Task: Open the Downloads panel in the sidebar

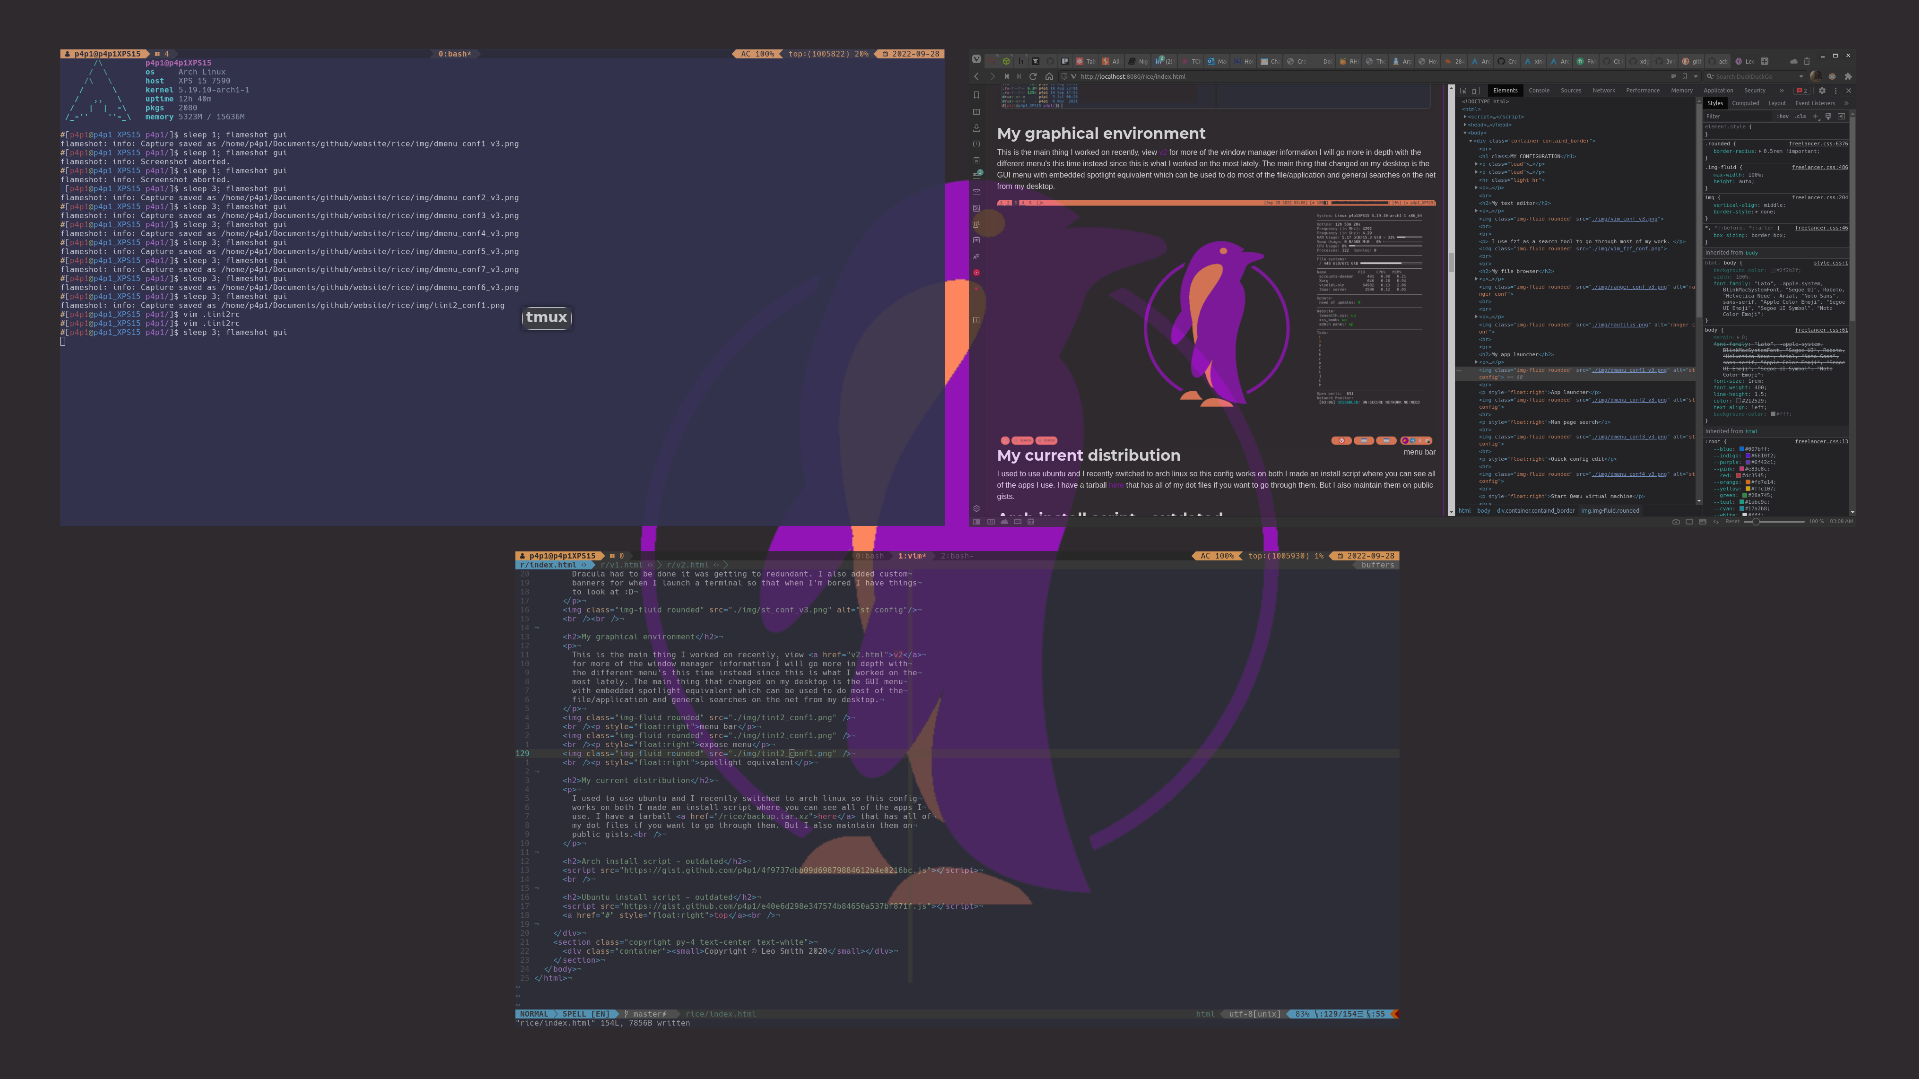Action: [976, 128]
